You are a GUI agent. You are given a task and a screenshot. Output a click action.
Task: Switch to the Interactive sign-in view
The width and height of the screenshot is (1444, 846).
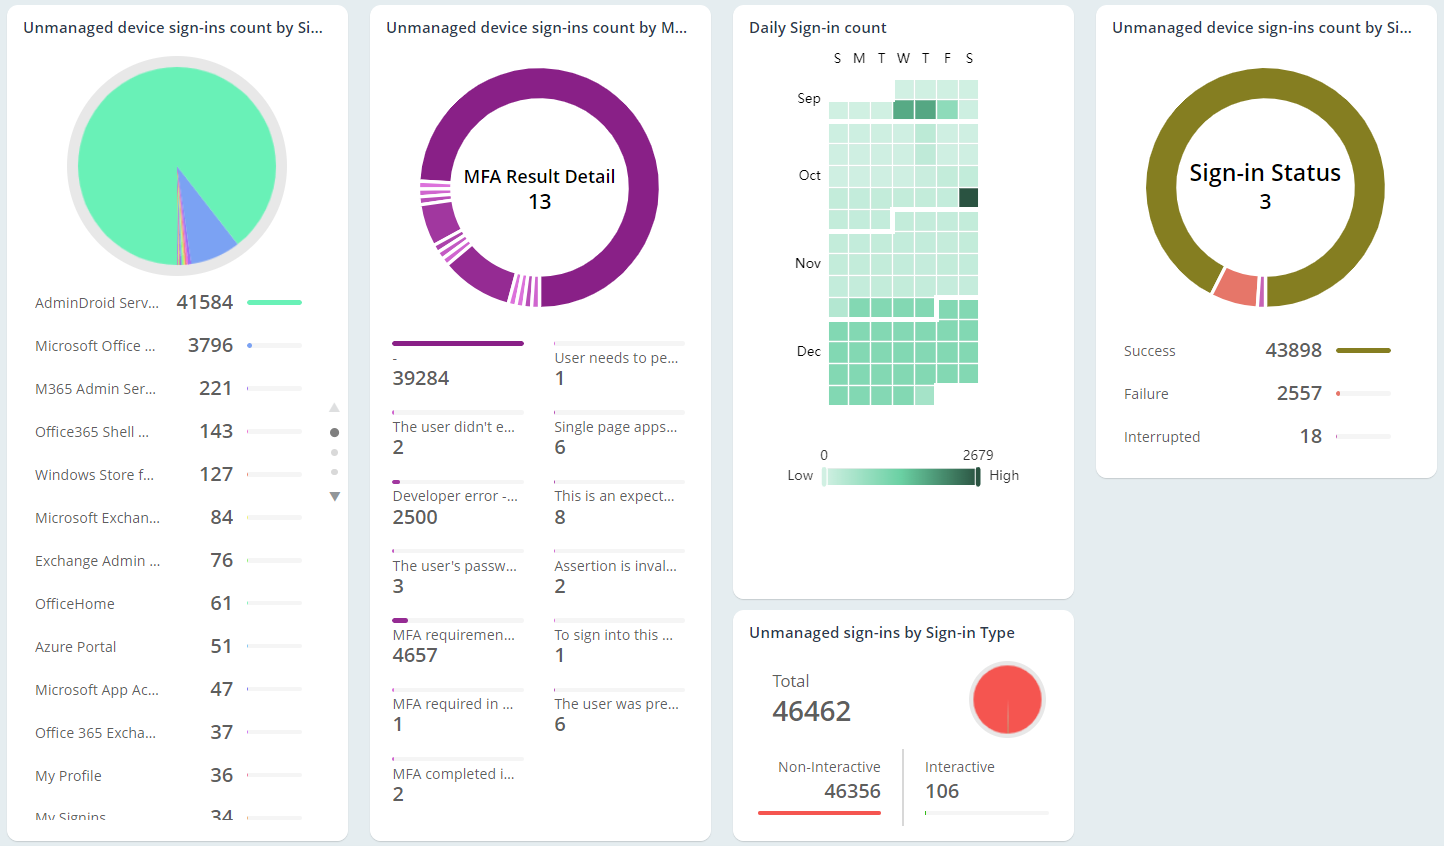[x=960, y=778]
